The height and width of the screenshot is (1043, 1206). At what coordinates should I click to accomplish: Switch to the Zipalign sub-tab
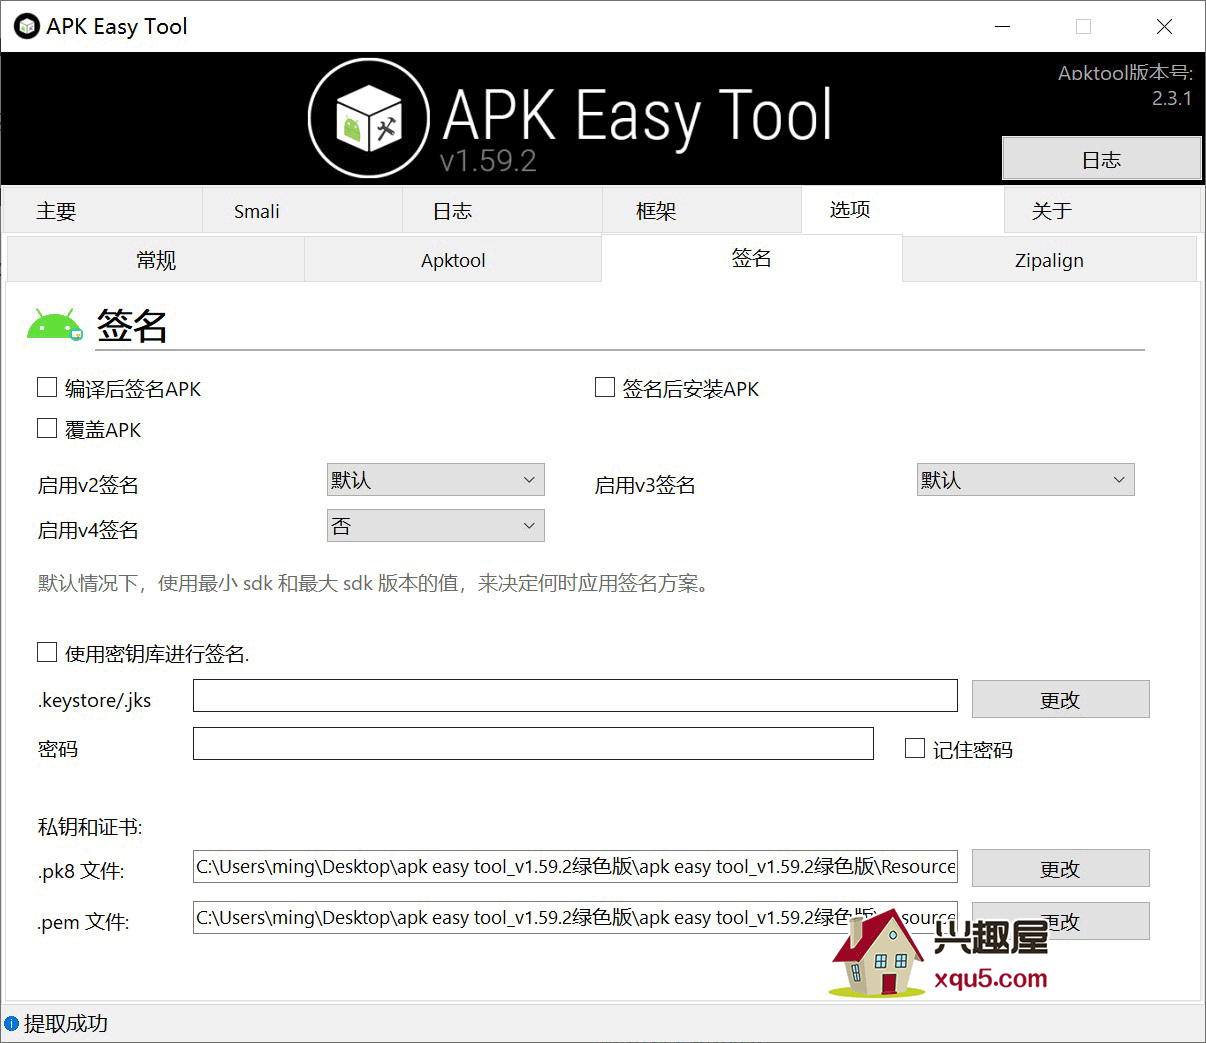1049,260
